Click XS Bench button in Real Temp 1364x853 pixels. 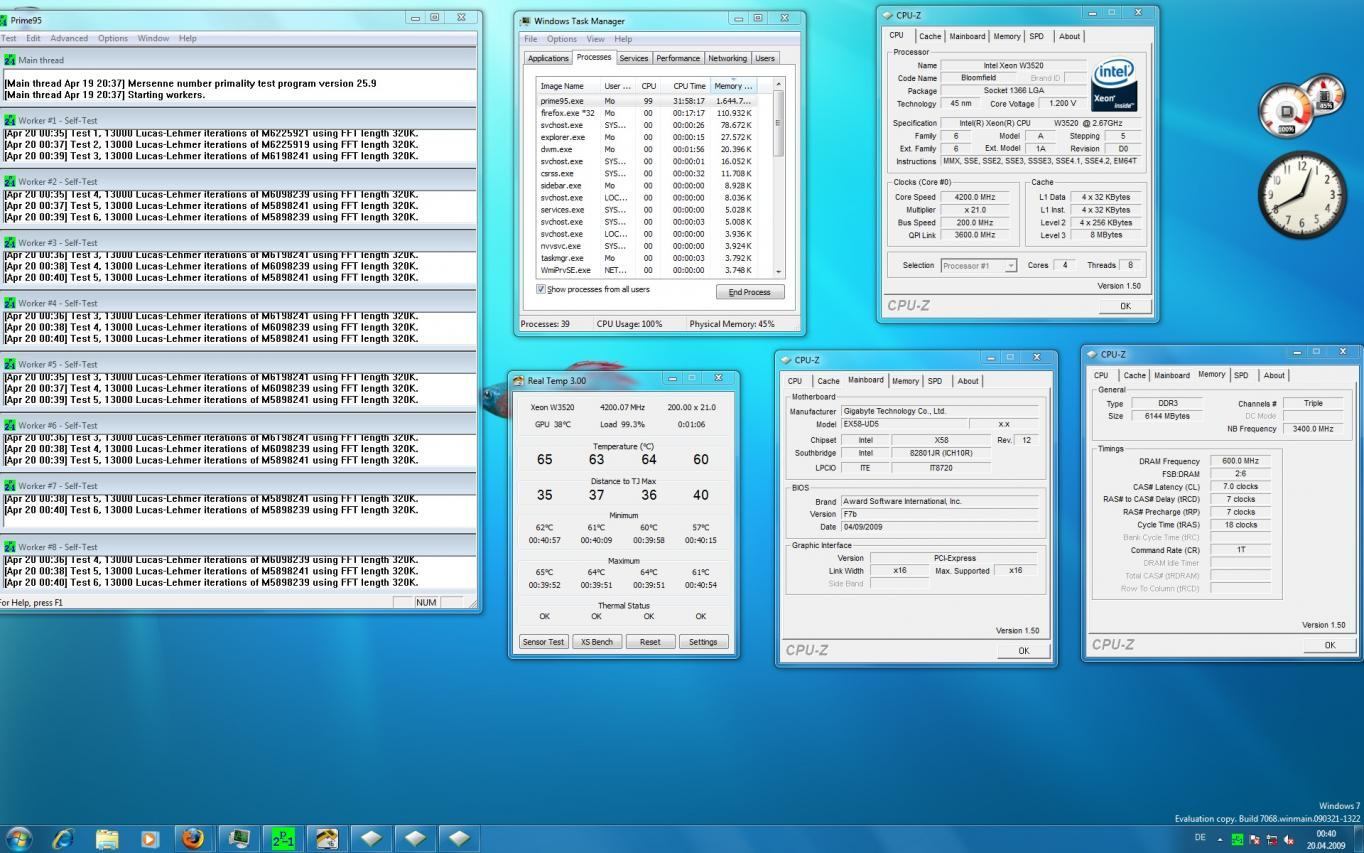pyautogui.click(x=596, y=642)
